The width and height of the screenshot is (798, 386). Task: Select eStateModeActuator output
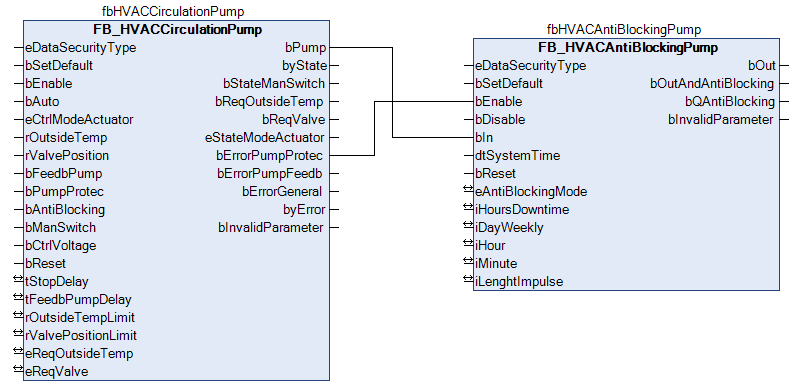tap(265, 137)
